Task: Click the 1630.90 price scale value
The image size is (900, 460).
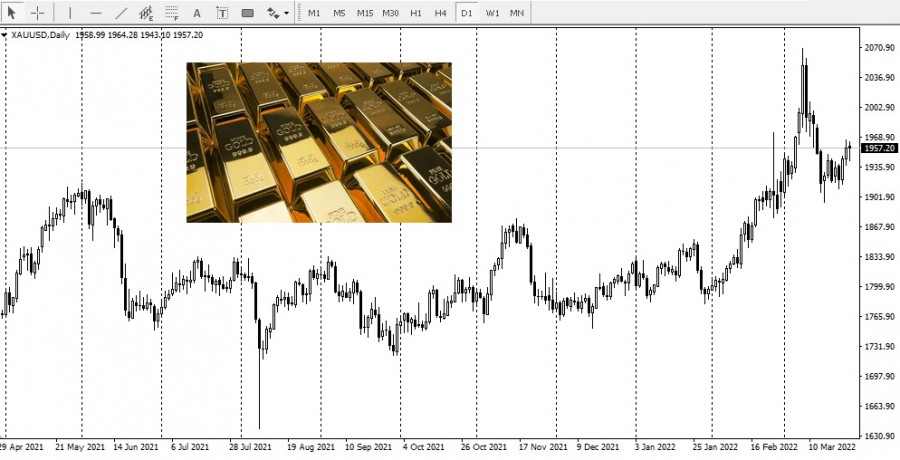Action: pyautogui.click(x=879, y=436)
